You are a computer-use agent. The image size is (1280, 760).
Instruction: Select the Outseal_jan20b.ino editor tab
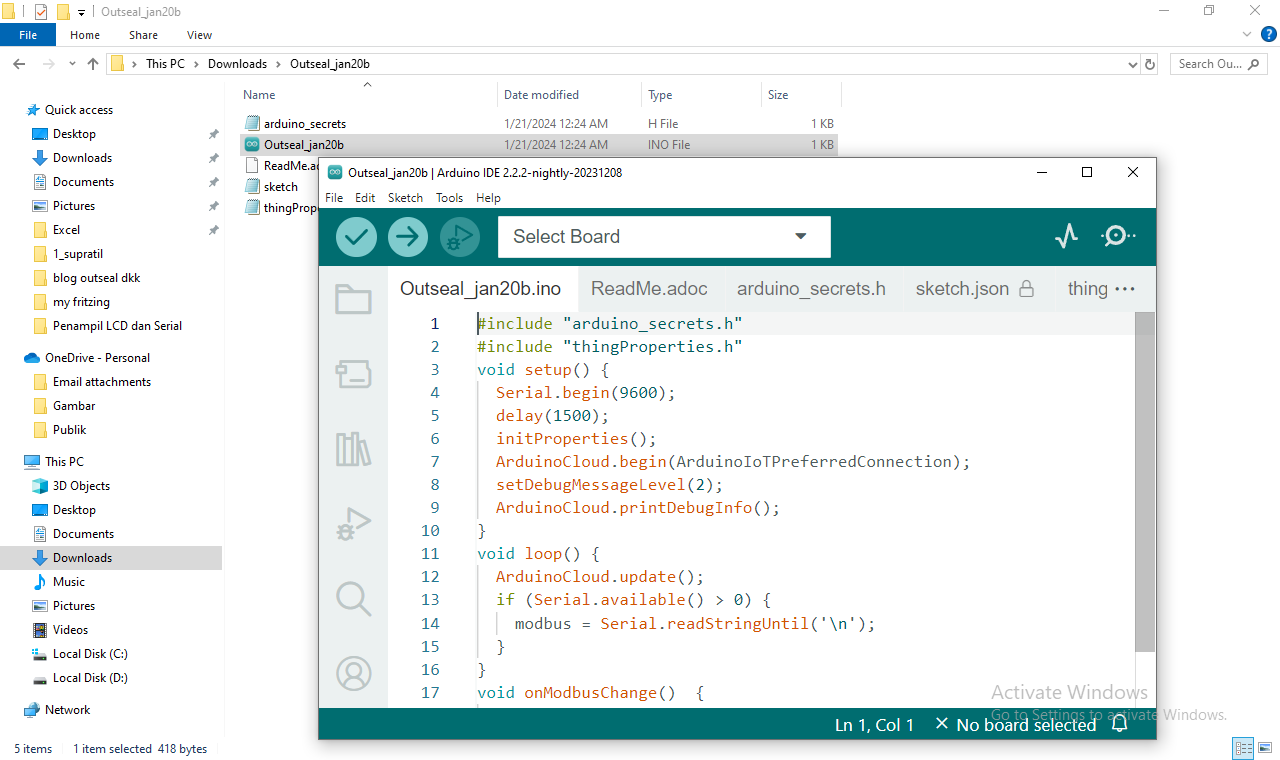(480, 289)
